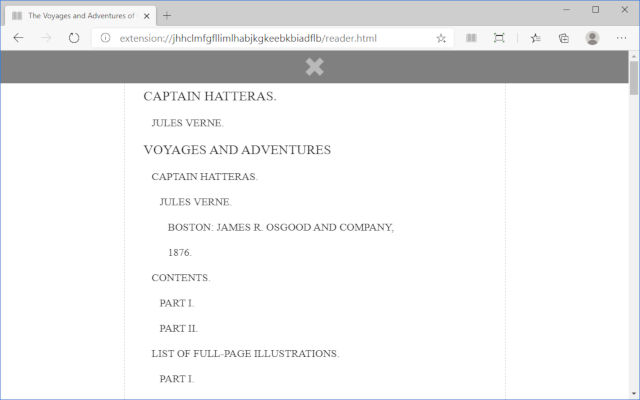
Task: Add this page to favorites with the star
Action: tap(441, 38)
